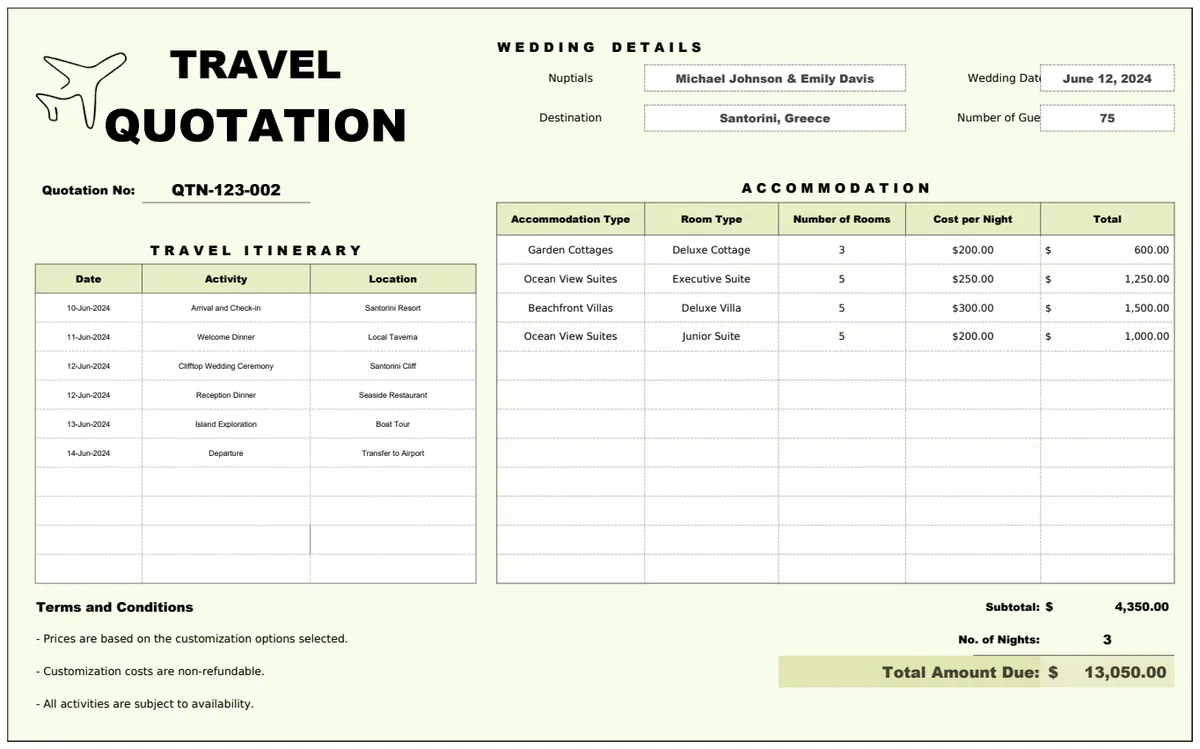Click the activities subject to availability line

[x=145, y=704]
